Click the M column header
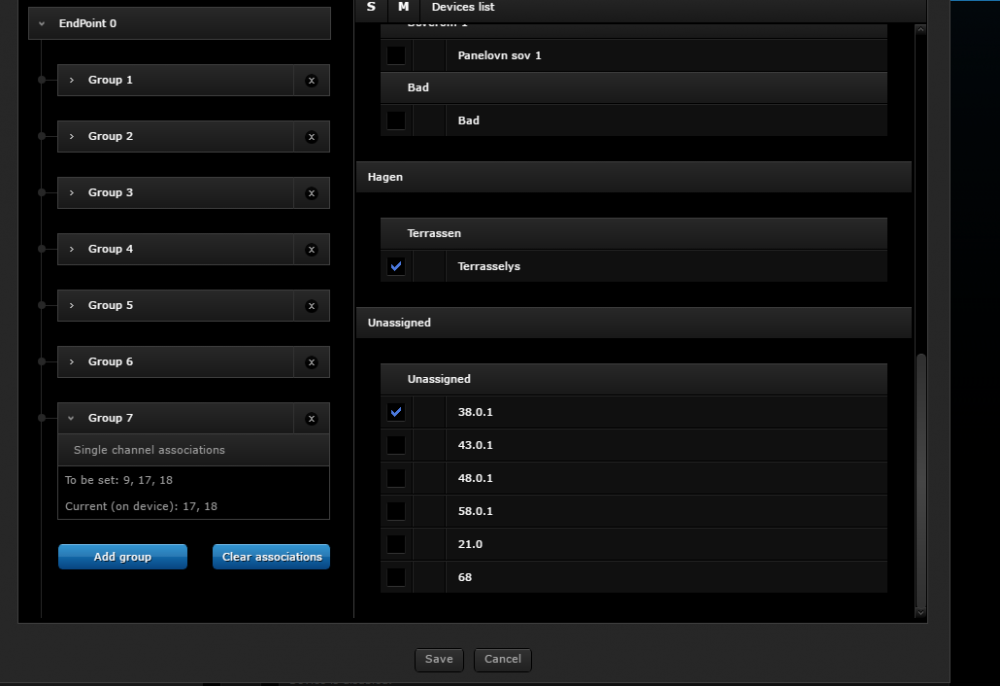The image size is (1000, 686). click(403, 7)
